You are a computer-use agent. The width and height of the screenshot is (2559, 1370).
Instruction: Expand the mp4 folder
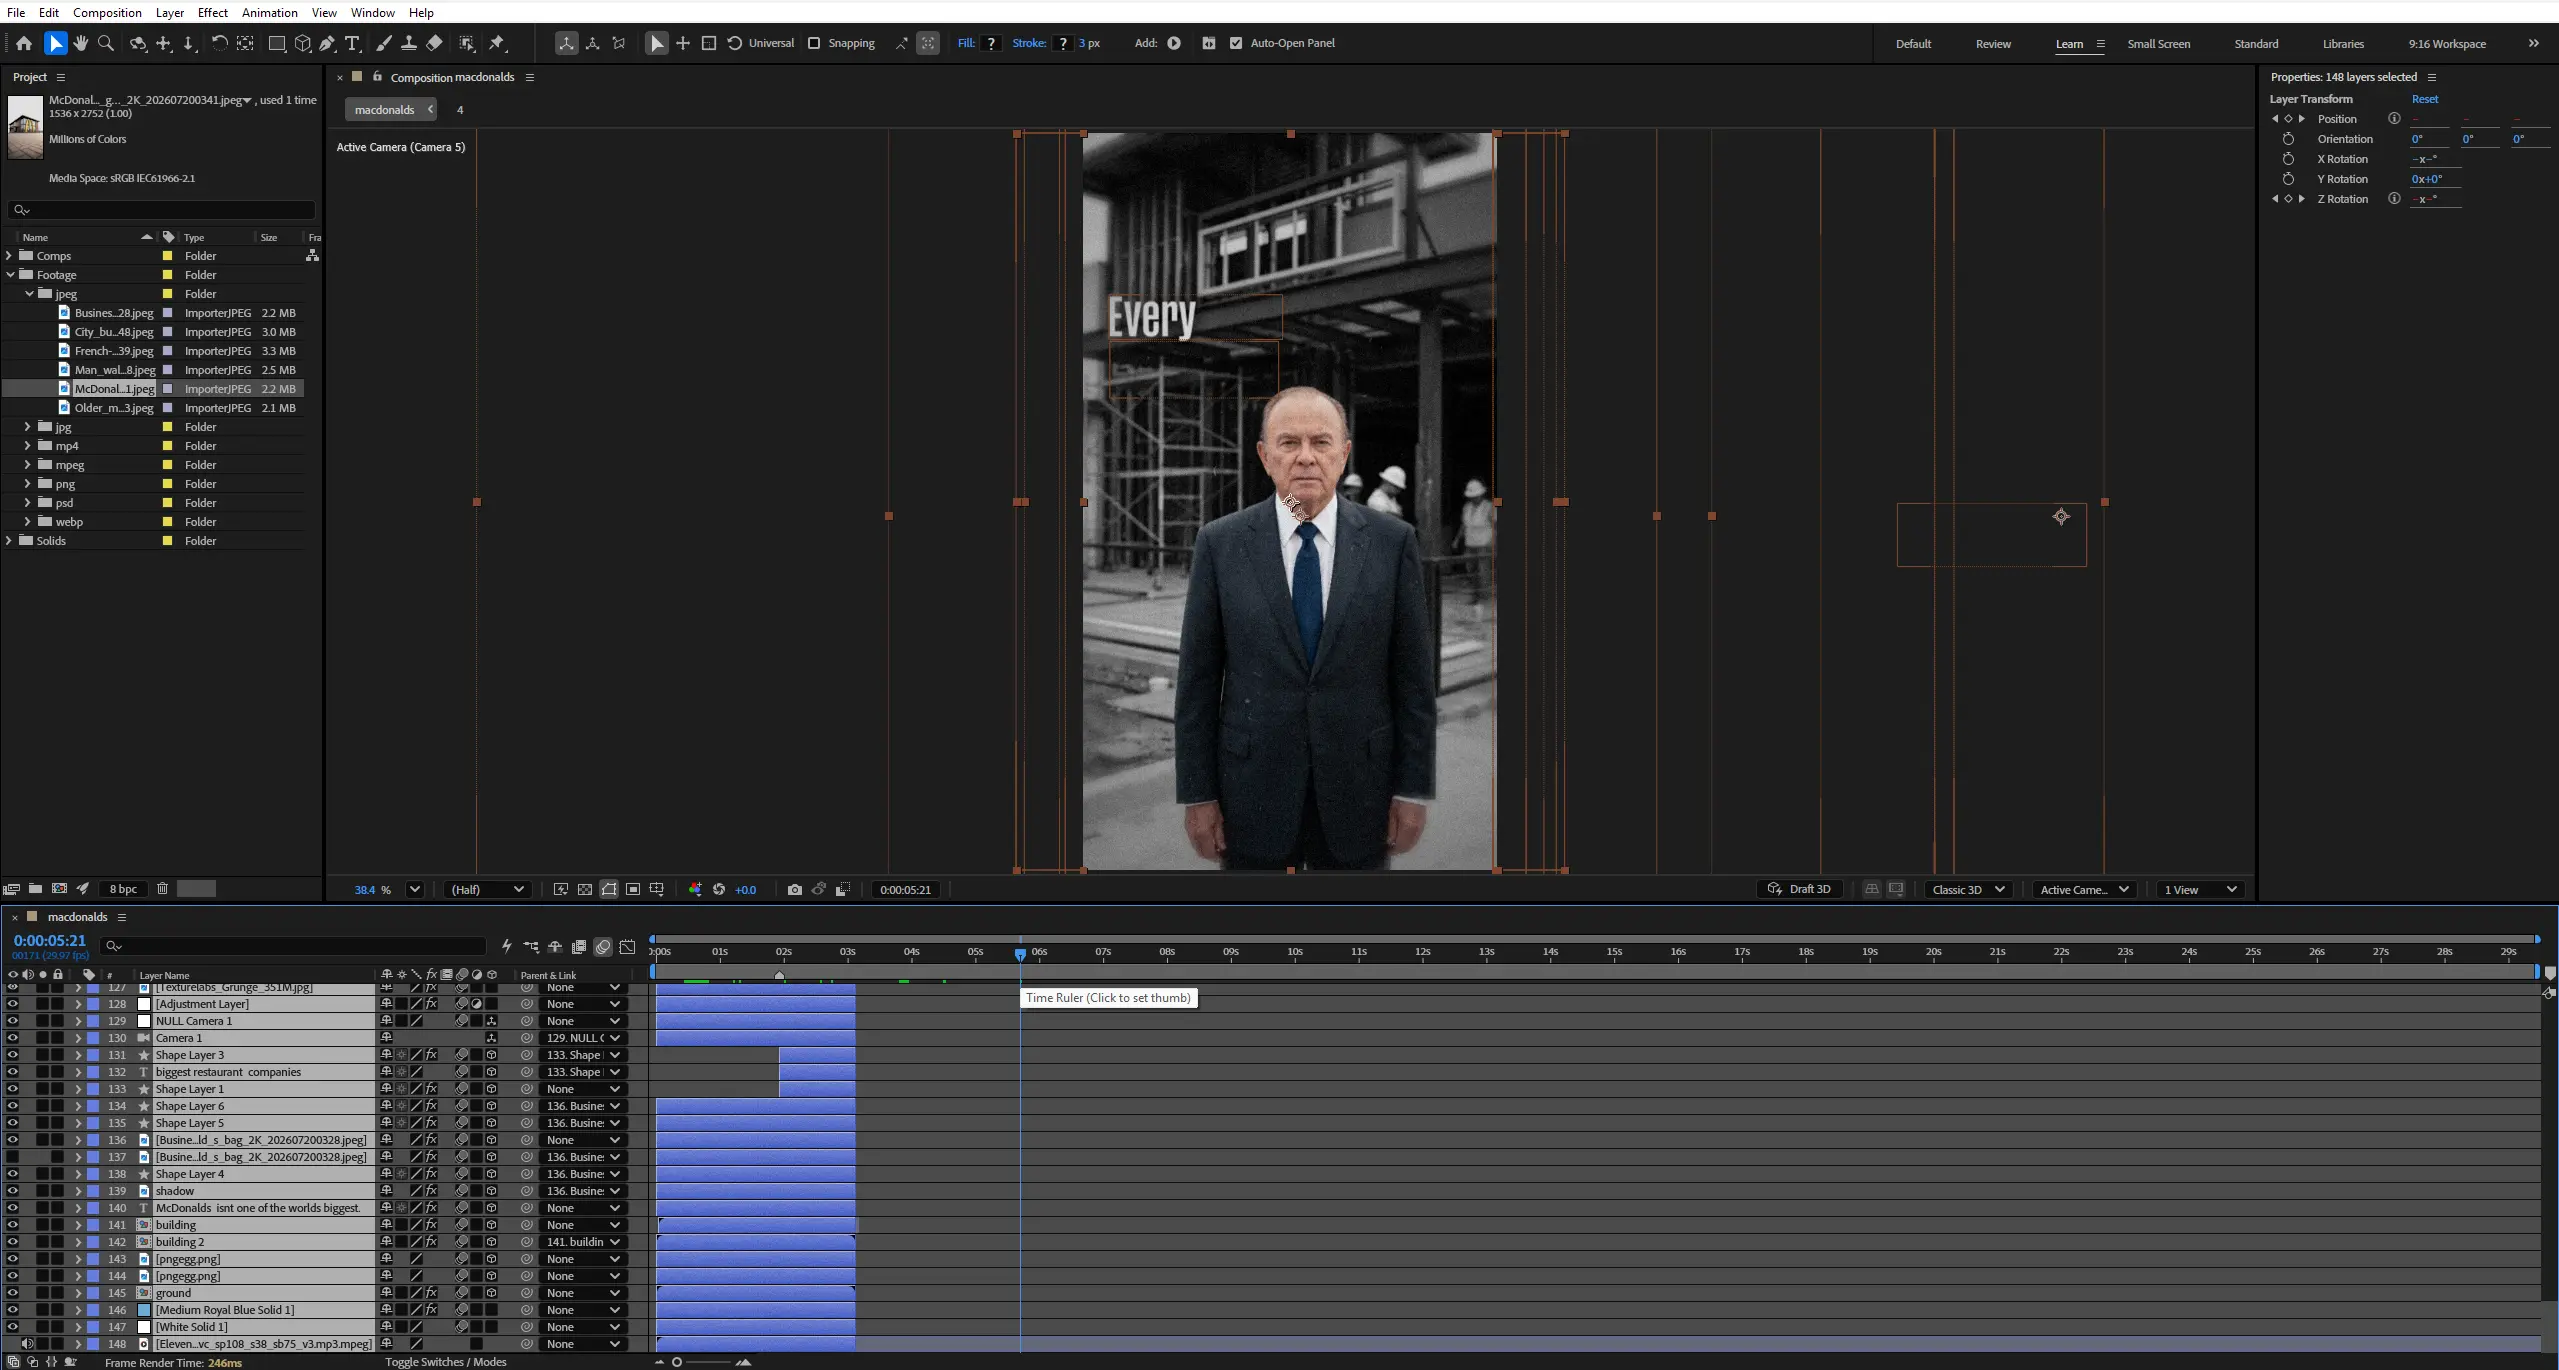(28, 446)
